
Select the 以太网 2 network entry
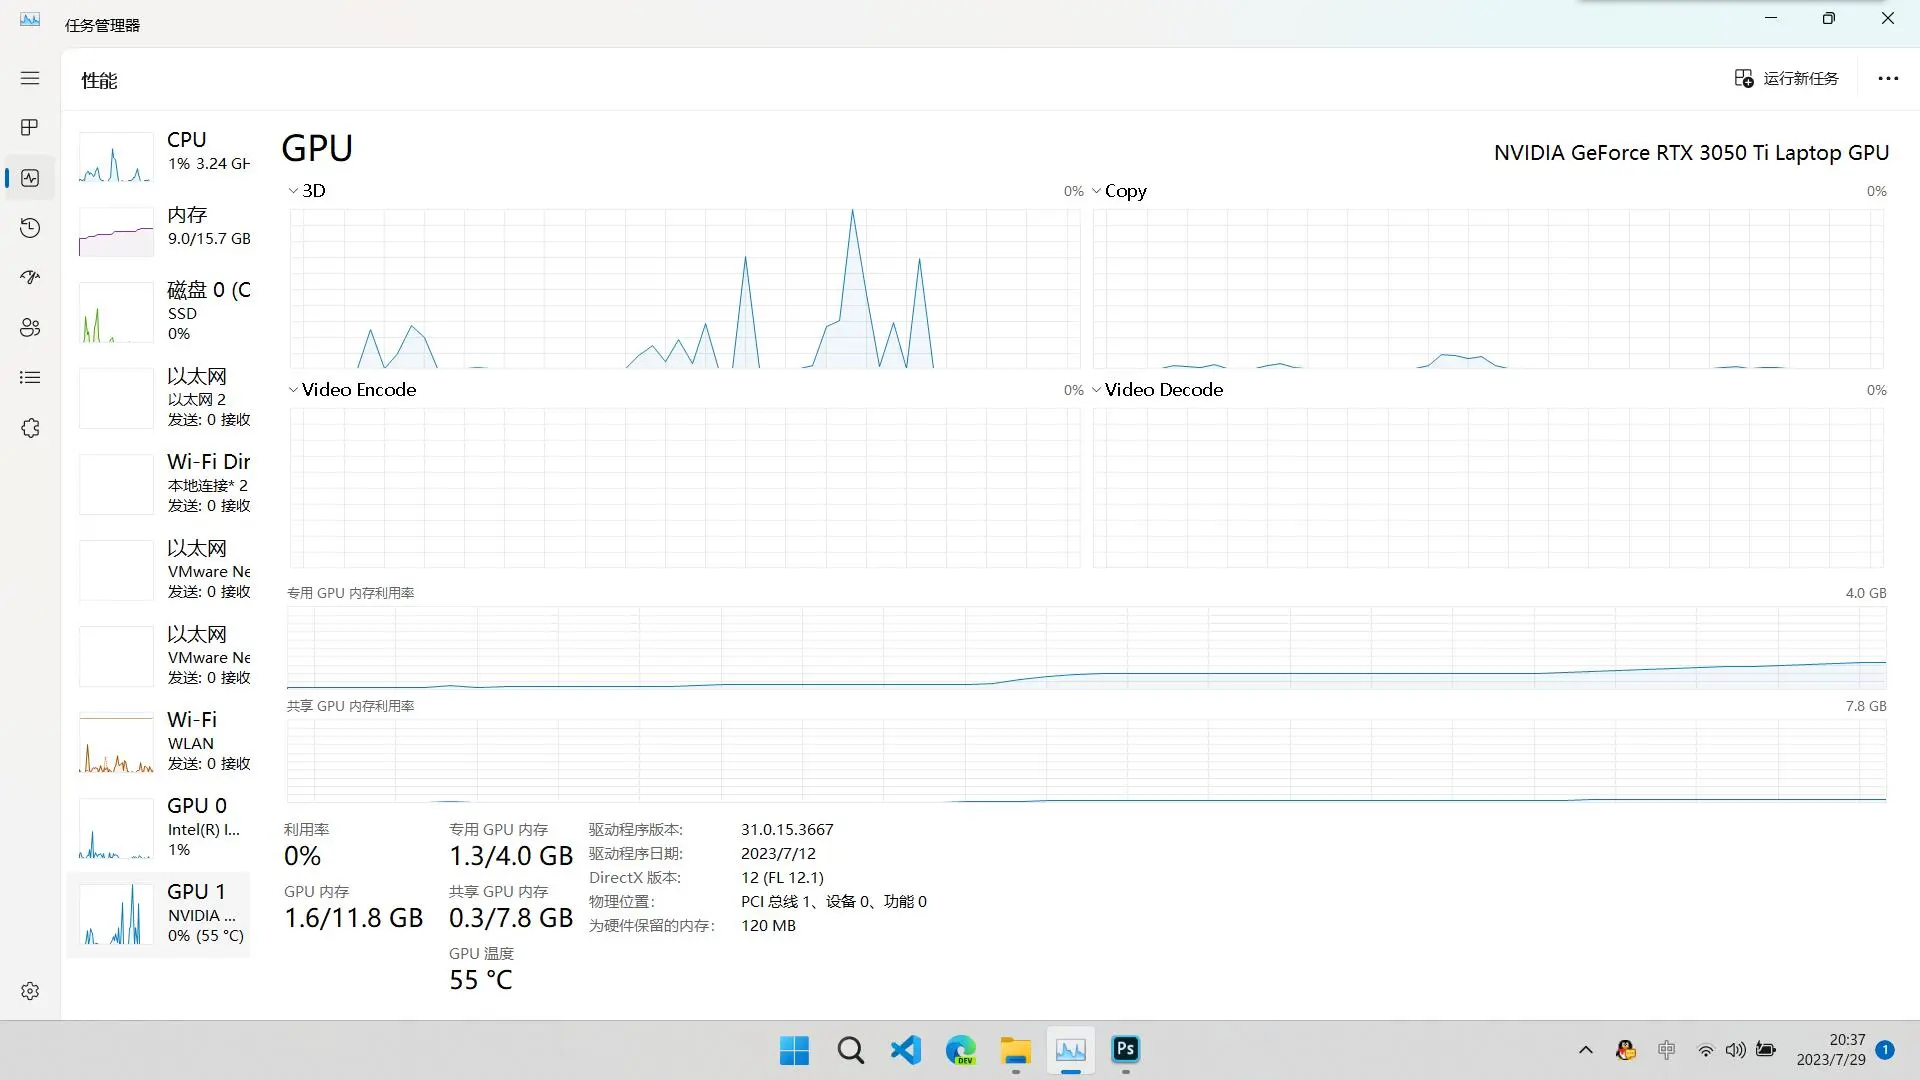coord(160,397)
